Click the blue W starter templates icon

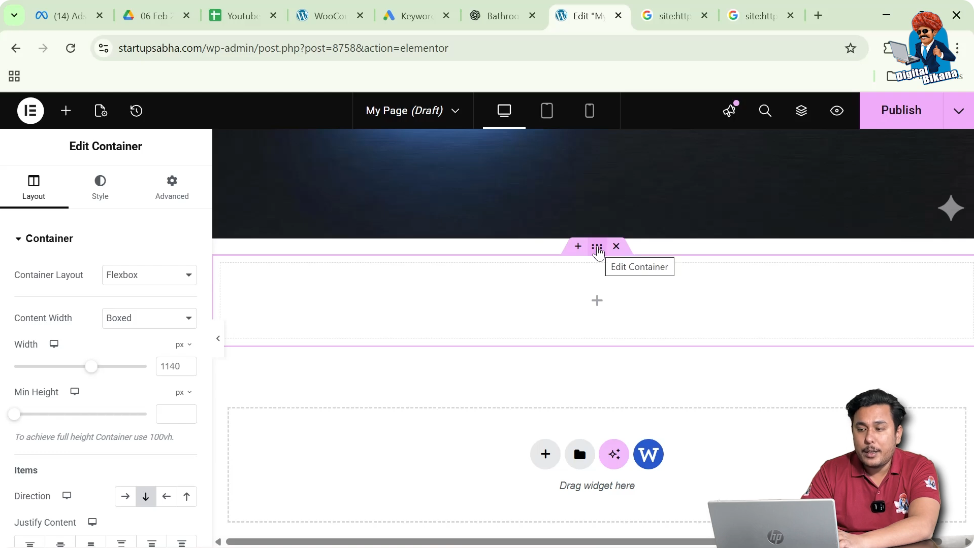pyautogui.click(x=648, y=454)
